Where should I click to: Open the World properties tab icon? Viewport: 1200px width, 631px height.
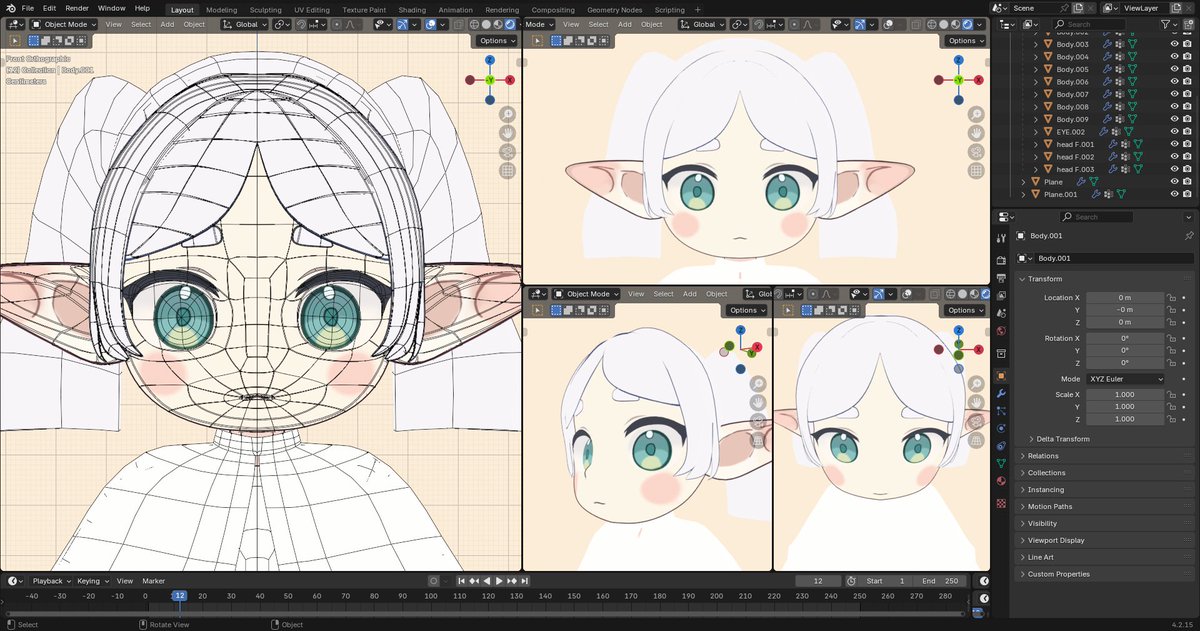point(1001,331)
